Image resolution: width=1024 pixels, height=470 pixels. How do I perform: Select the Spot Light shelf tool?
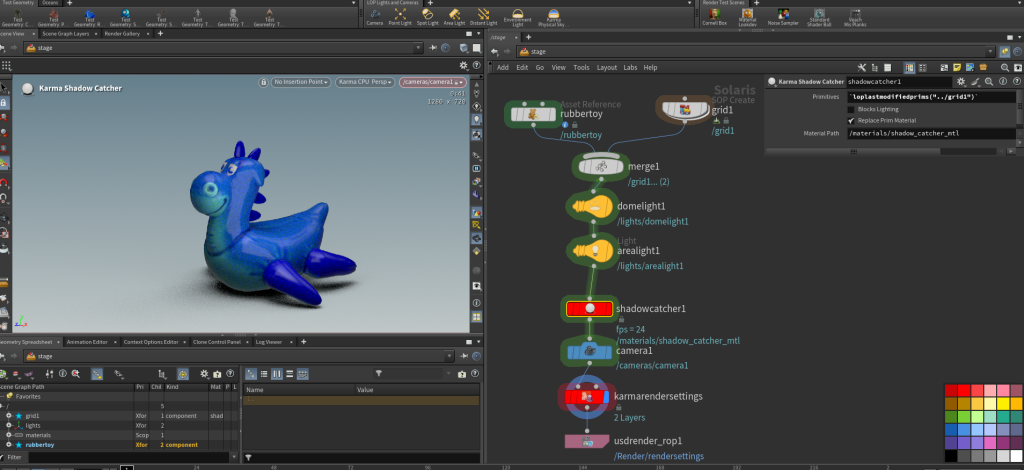click(x=427, y=15)
